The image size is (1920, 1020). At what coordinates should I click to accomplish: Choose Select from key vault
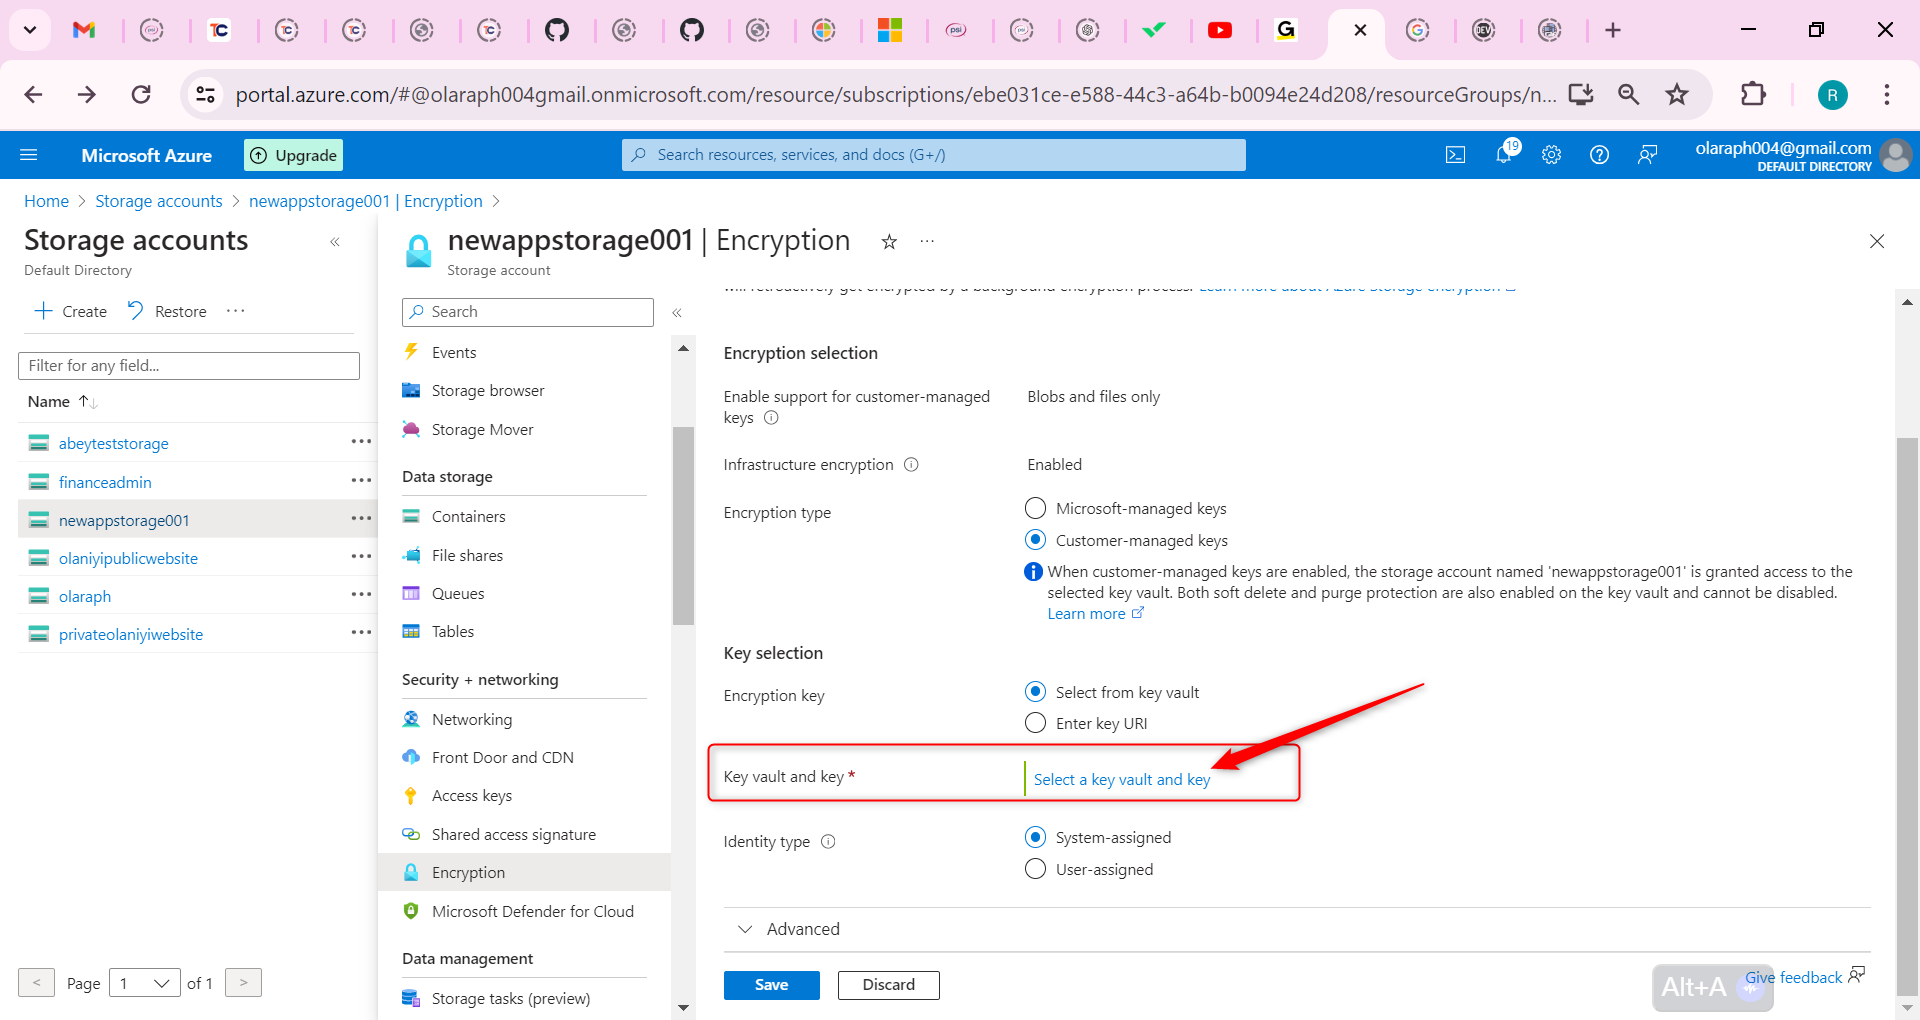pos(1036,692)
